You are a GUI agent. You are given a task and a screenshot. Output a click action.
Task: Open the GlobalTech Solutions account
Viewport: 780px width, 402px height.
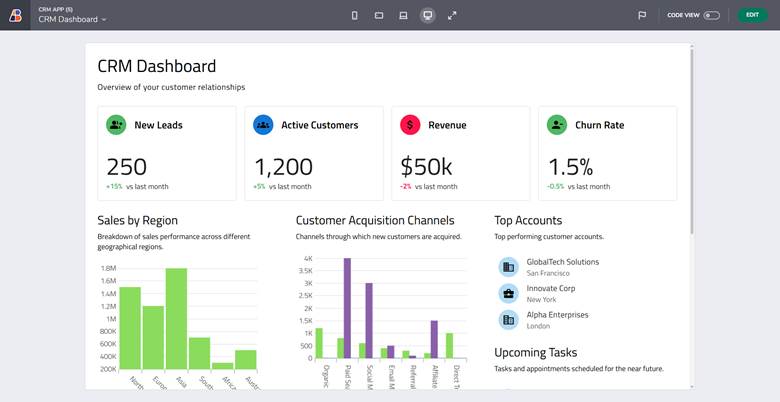(563, 262)
